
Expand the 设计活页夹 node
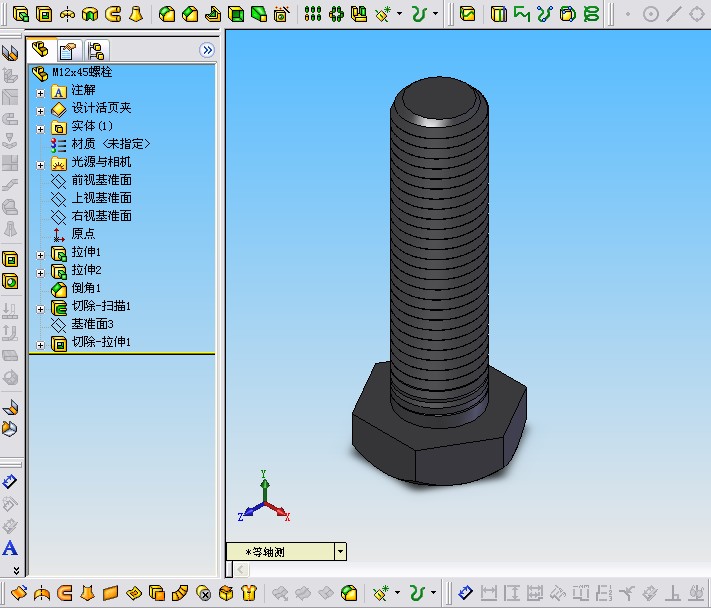pyautogui.click(x=40, y=111)
